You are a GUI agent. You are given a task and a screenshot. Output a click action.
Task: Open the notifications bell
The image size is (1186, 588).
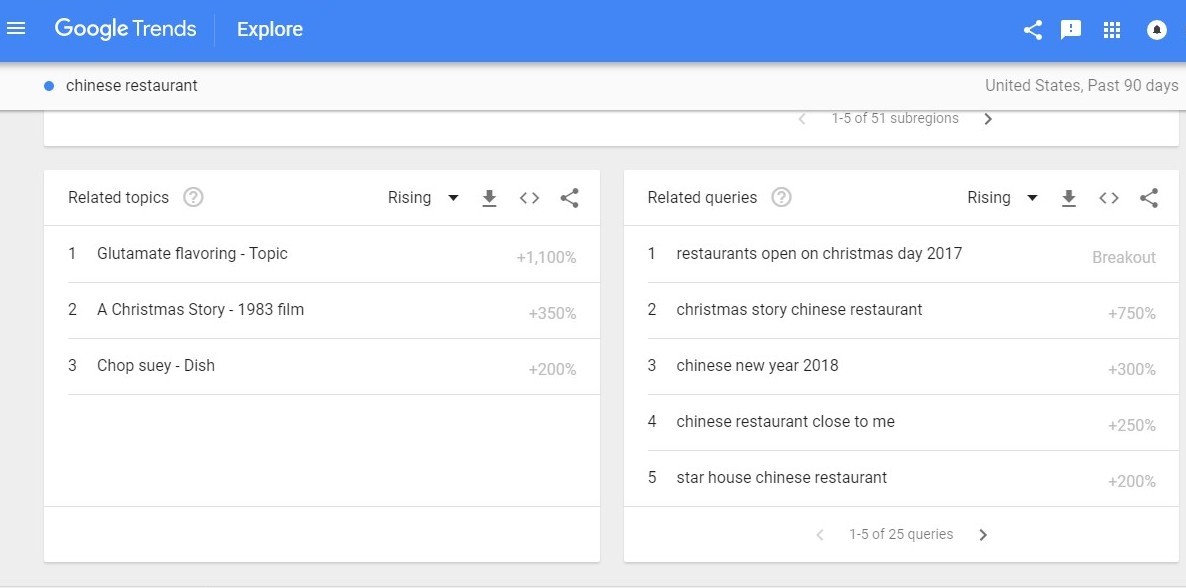tap(1157, 30)
